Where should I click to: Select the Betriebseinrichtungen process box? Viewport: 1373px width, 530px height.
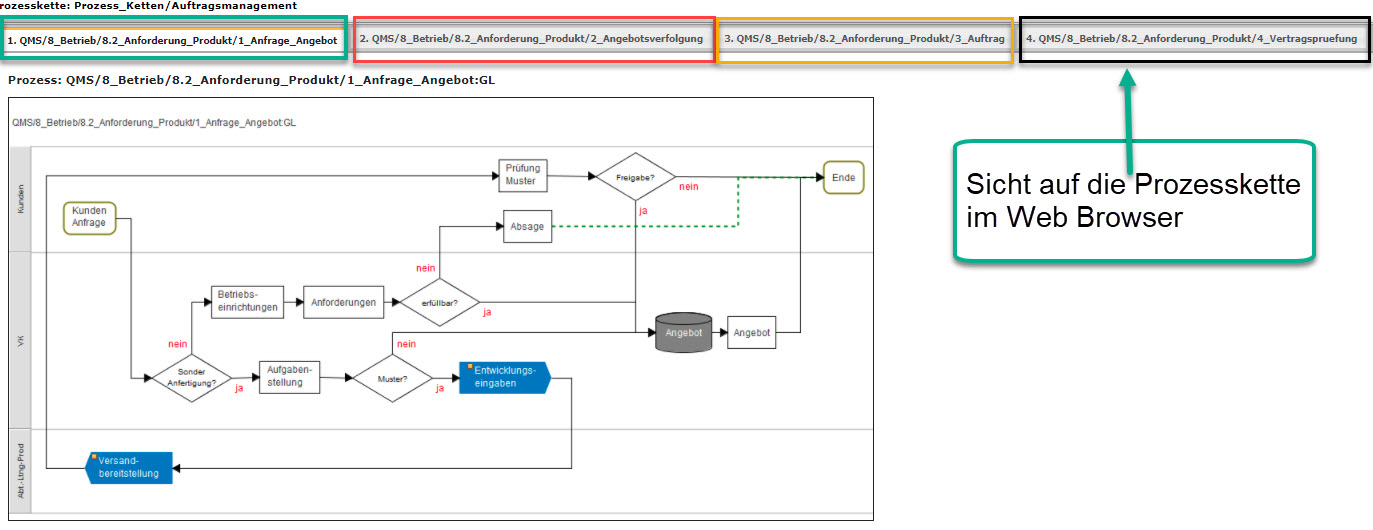[x=247, y=302]
